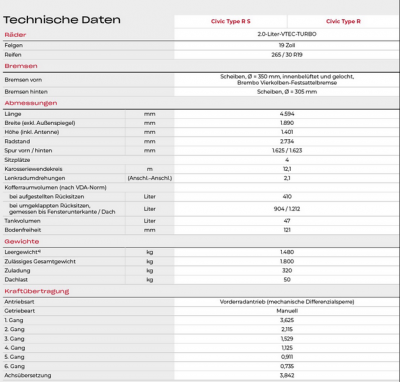Image resolution: width=400 pixels, height=382 pixels.
Task: Select the Spur vorn / hinten value
Action: tap(287, 151)
